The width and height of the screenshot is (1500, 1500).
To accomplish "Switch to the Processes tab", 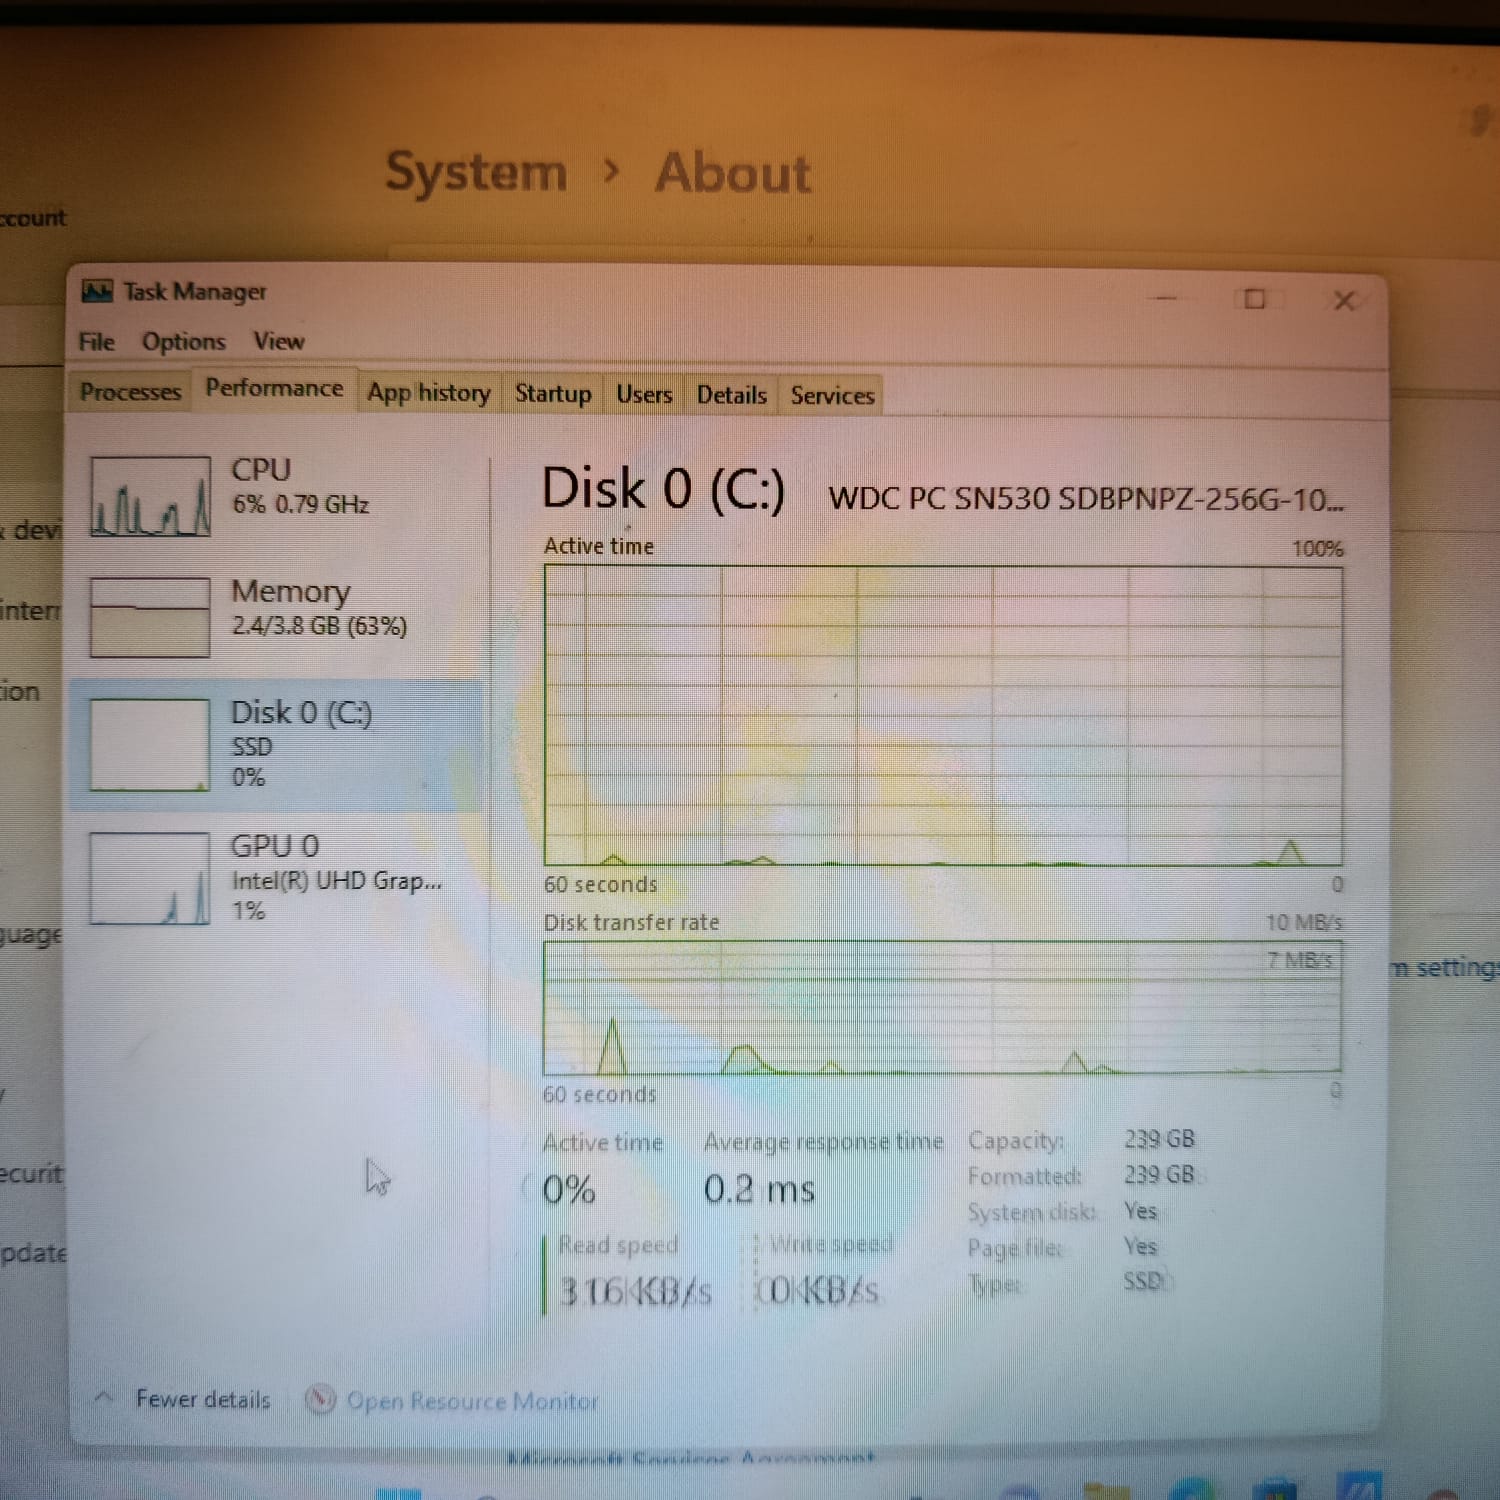I will pyautogui.click(x=130, y=392).
